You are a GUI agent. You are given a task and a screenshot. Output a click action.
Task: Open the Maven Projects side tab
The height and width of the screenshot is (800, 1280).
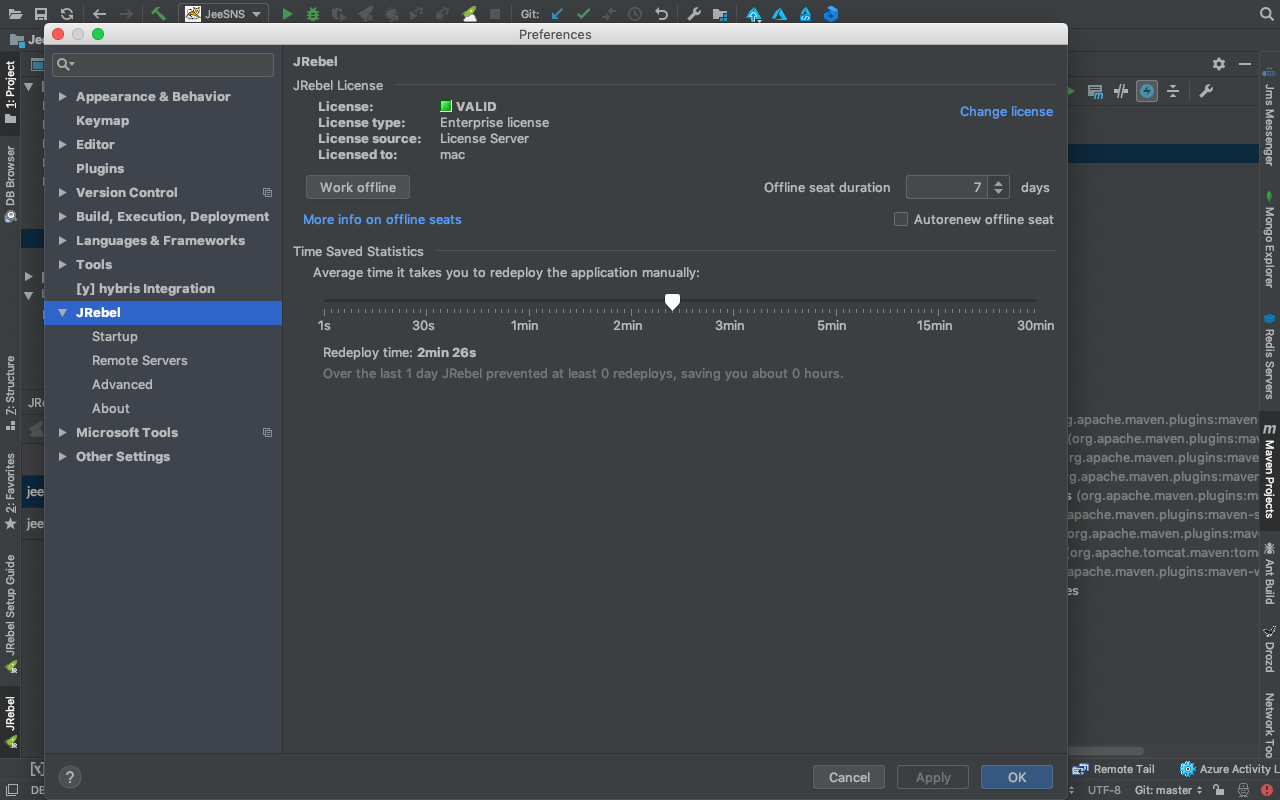(1269, 470)
